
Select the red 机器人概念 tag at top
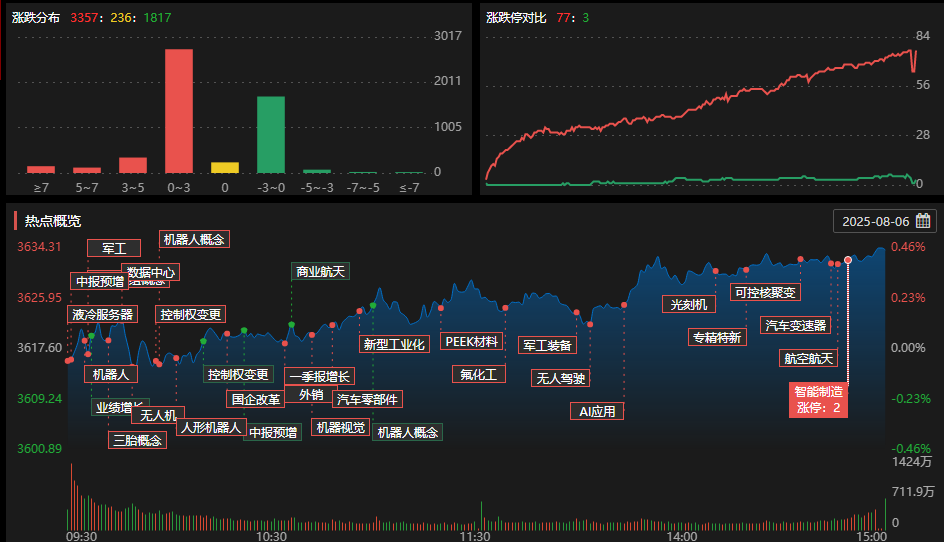coord(194,239)
